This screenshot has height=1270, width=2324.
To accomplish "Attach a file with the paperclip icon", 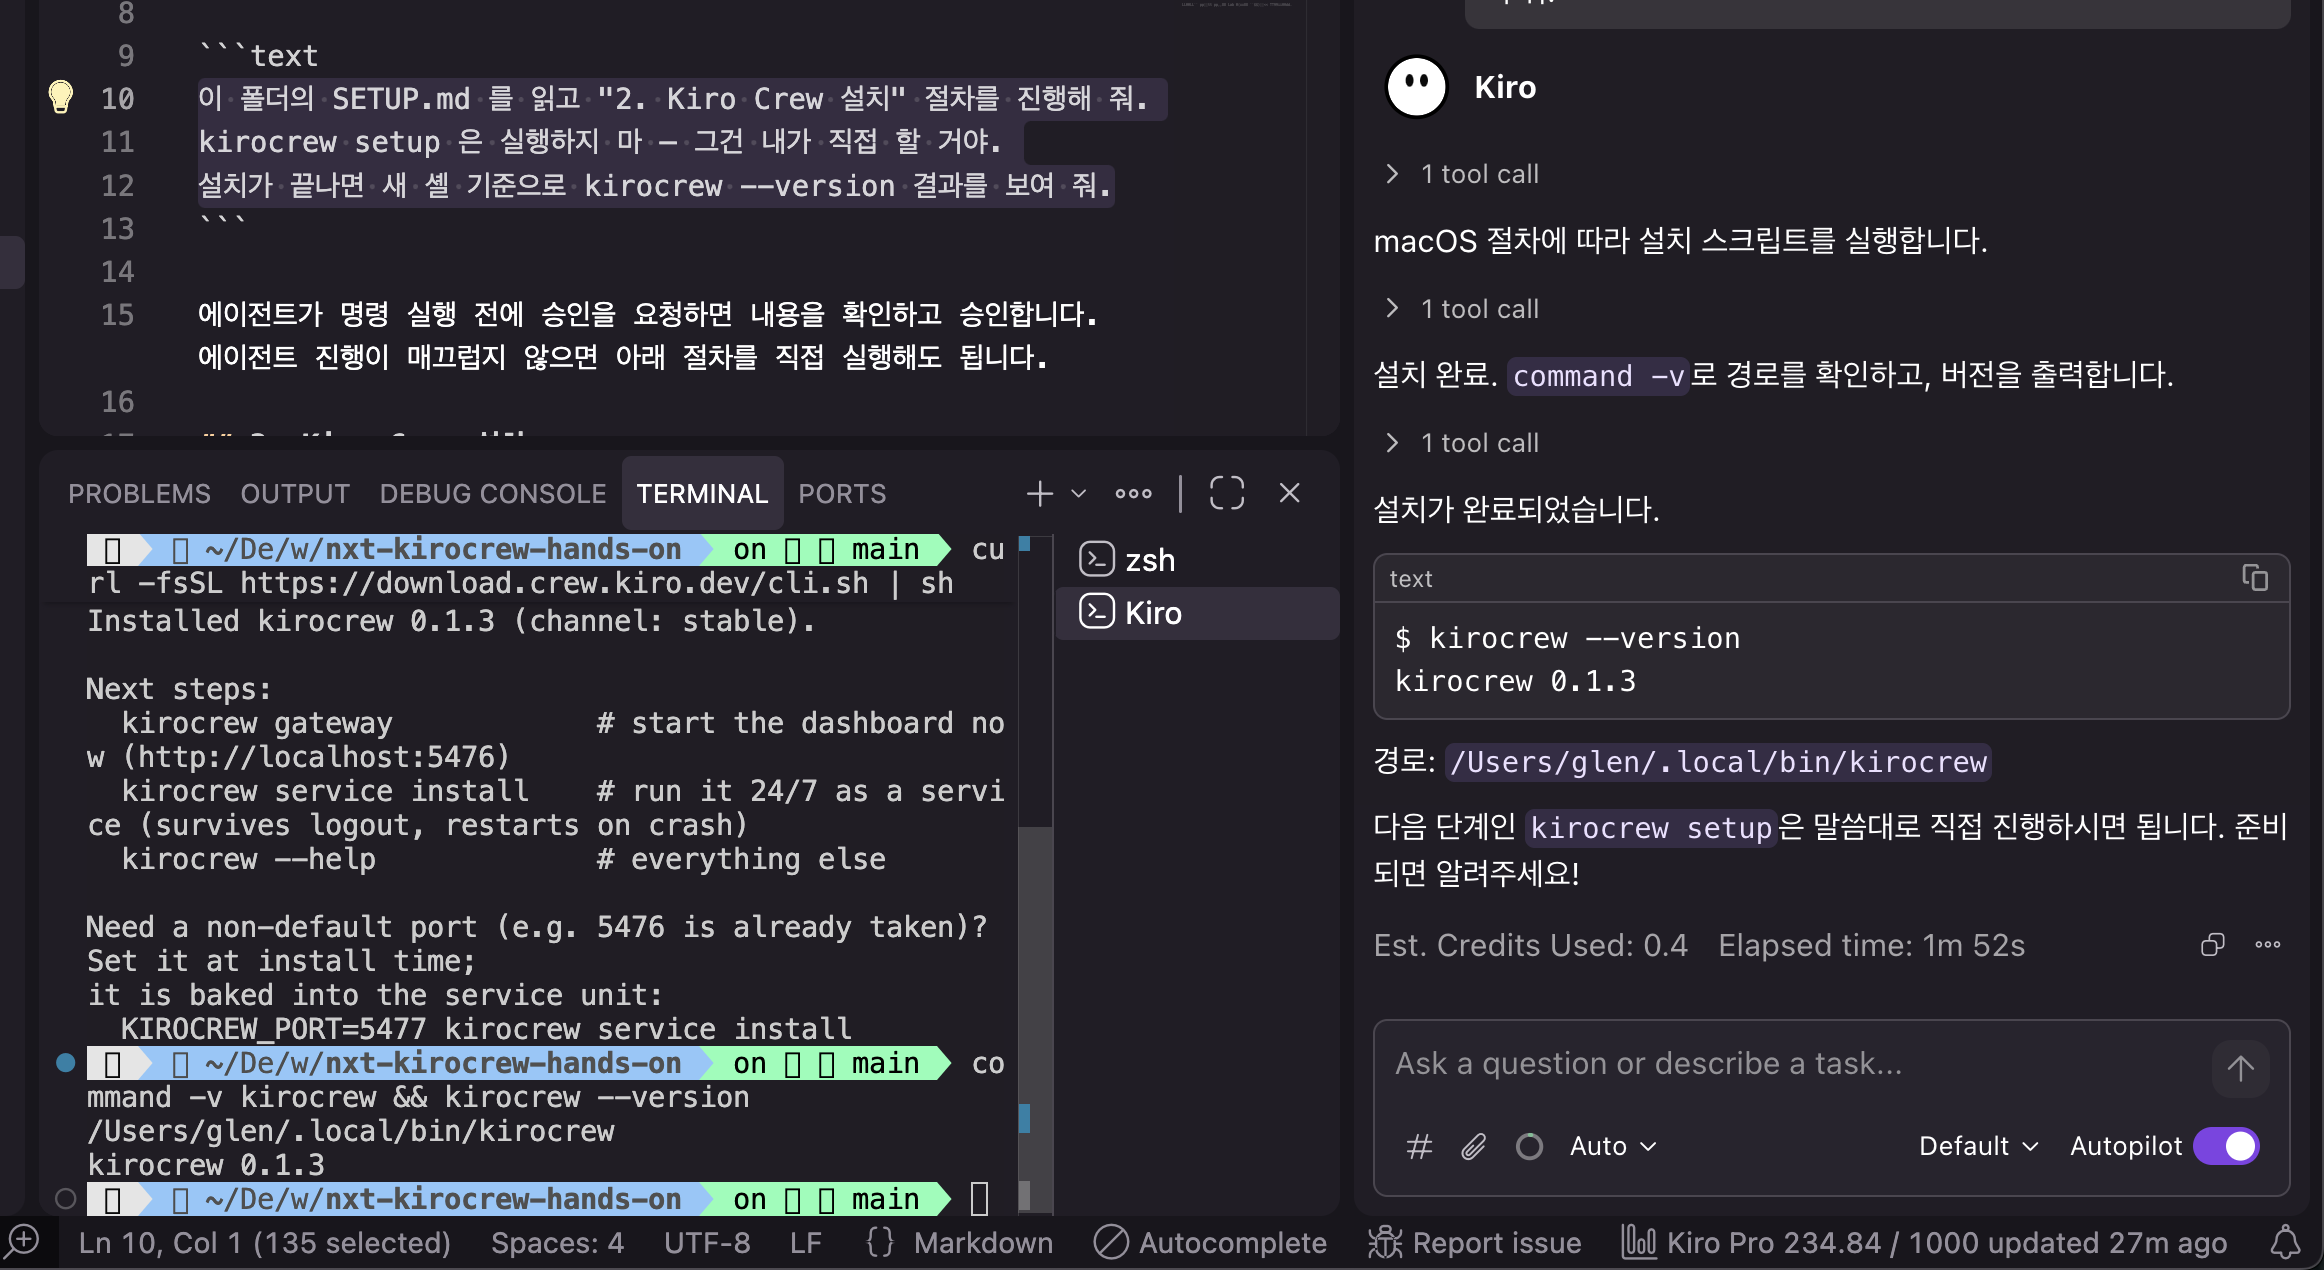I will pos(1473,1146).
